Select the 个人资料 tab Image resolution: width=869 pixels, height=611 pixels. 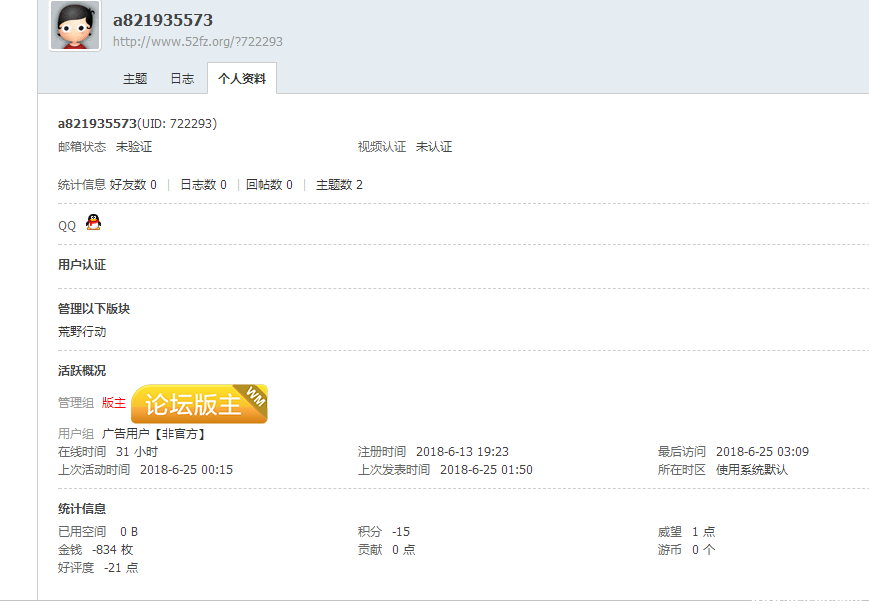coord(242,78)
